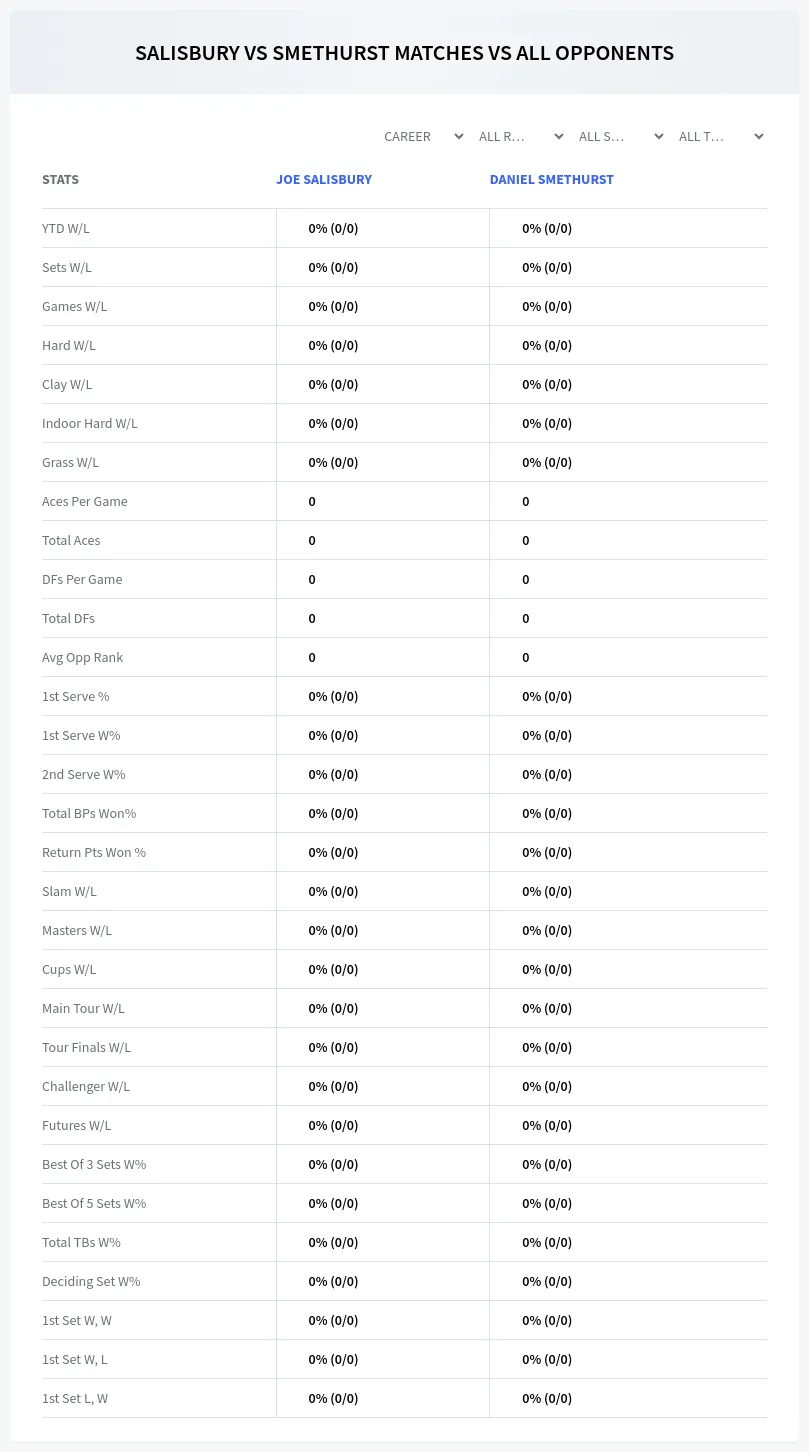Open the ALL S… filter dropdown
The image size is (809, 1452).
coord(620,137)
